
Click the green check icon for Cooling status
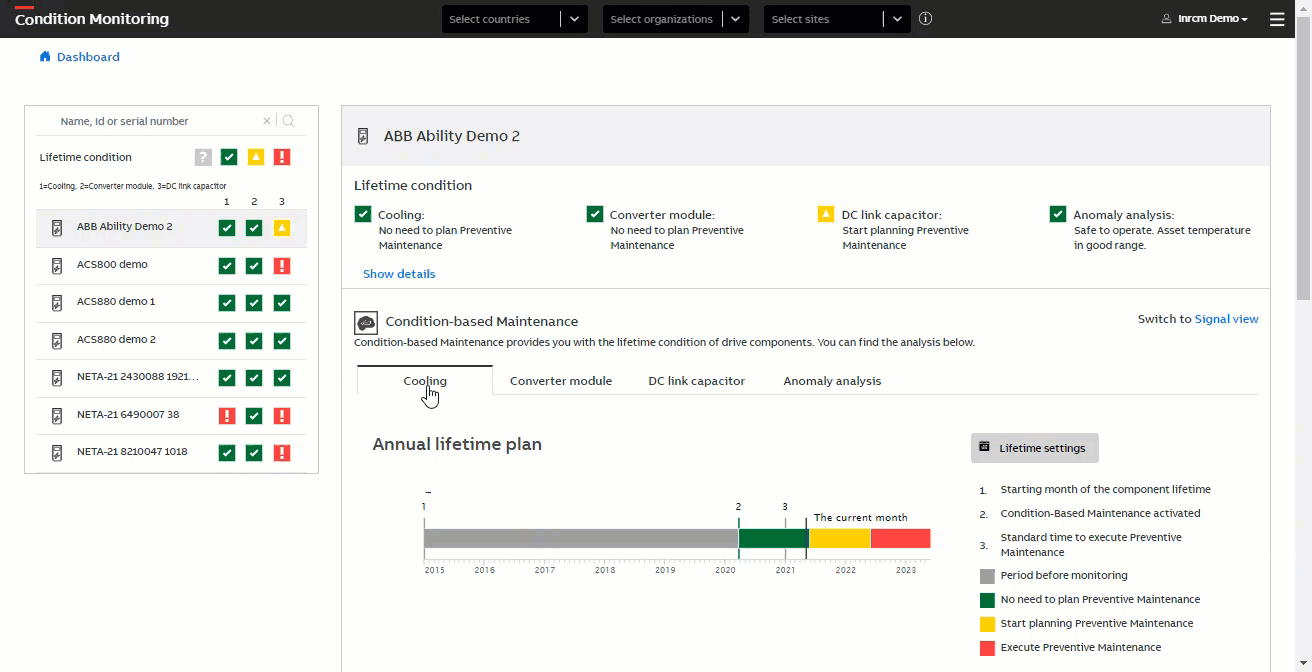(x=363, y=214)
